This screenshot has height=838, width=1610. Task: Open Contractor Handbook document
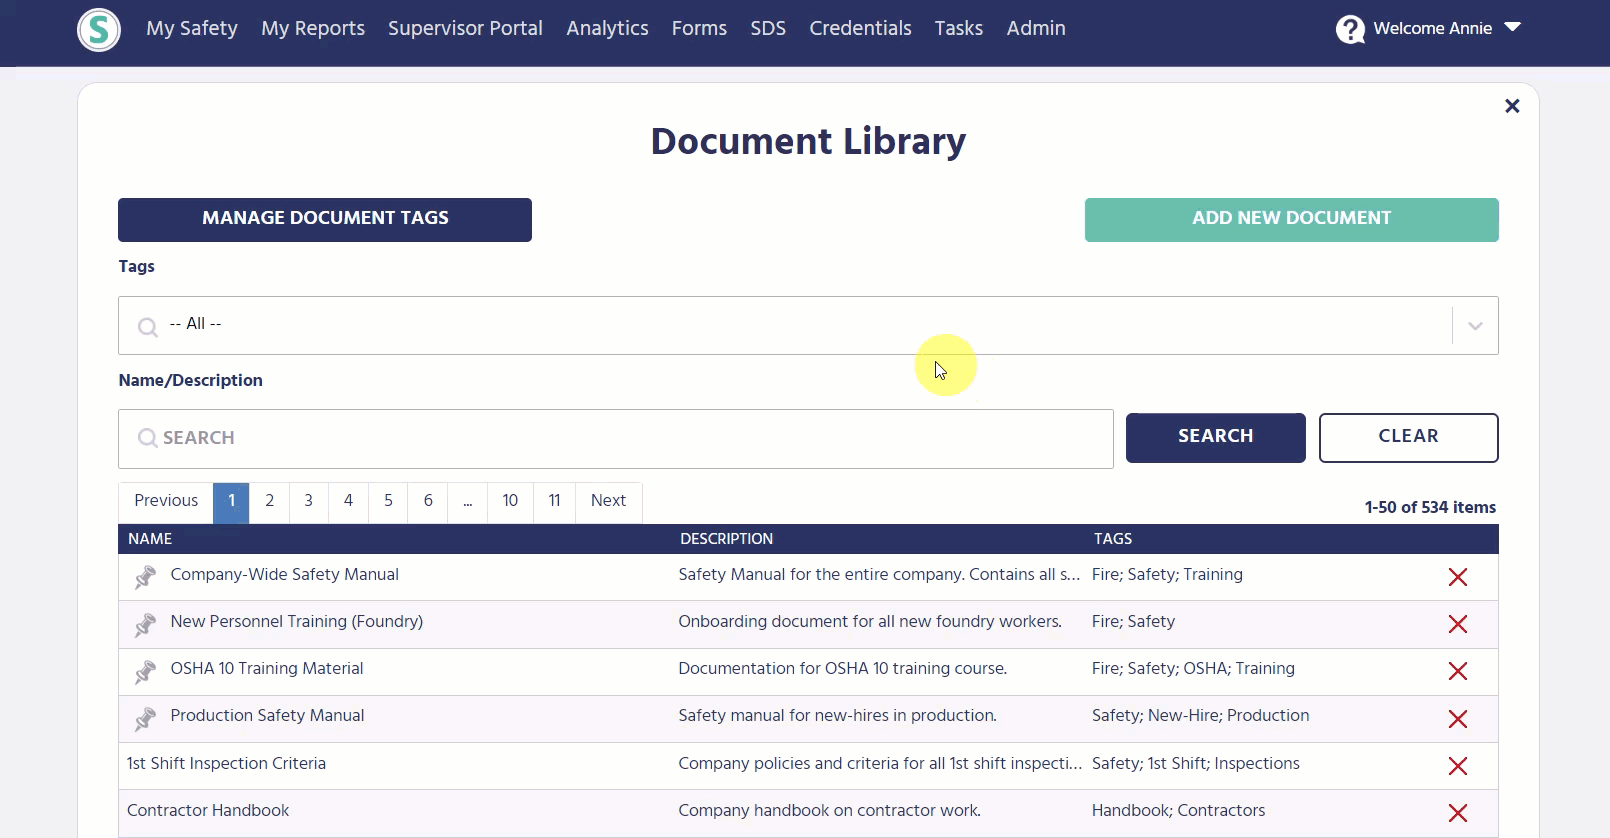click(x=208, y=811)
